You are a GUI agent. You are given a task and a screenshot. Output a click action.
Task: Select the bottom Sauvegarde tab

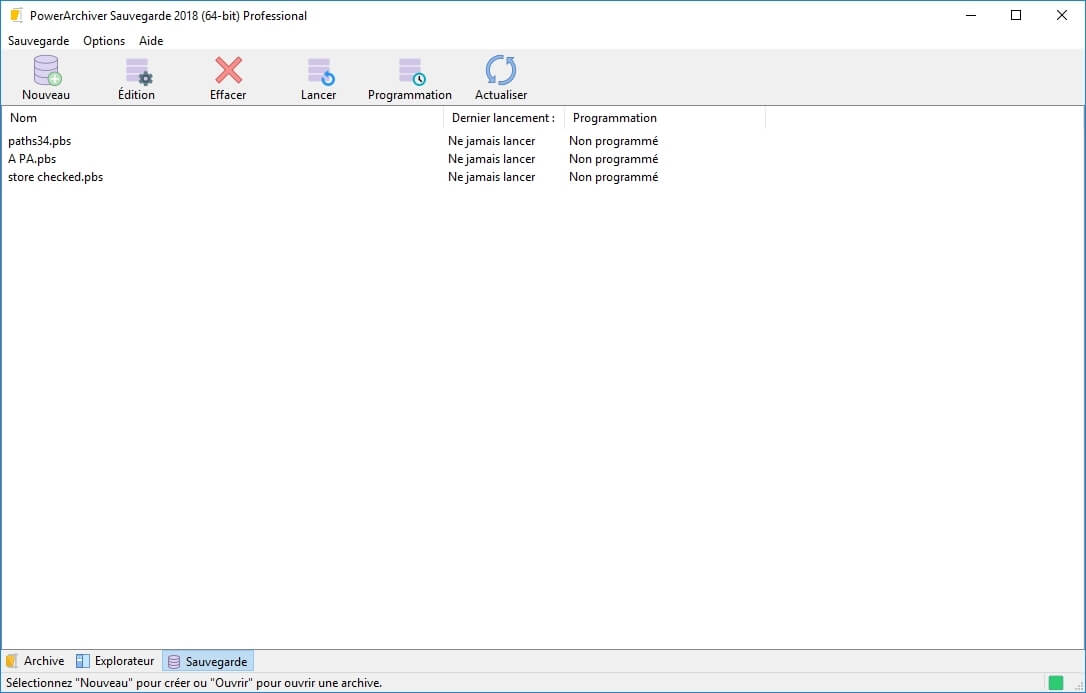tap(208, 661)
